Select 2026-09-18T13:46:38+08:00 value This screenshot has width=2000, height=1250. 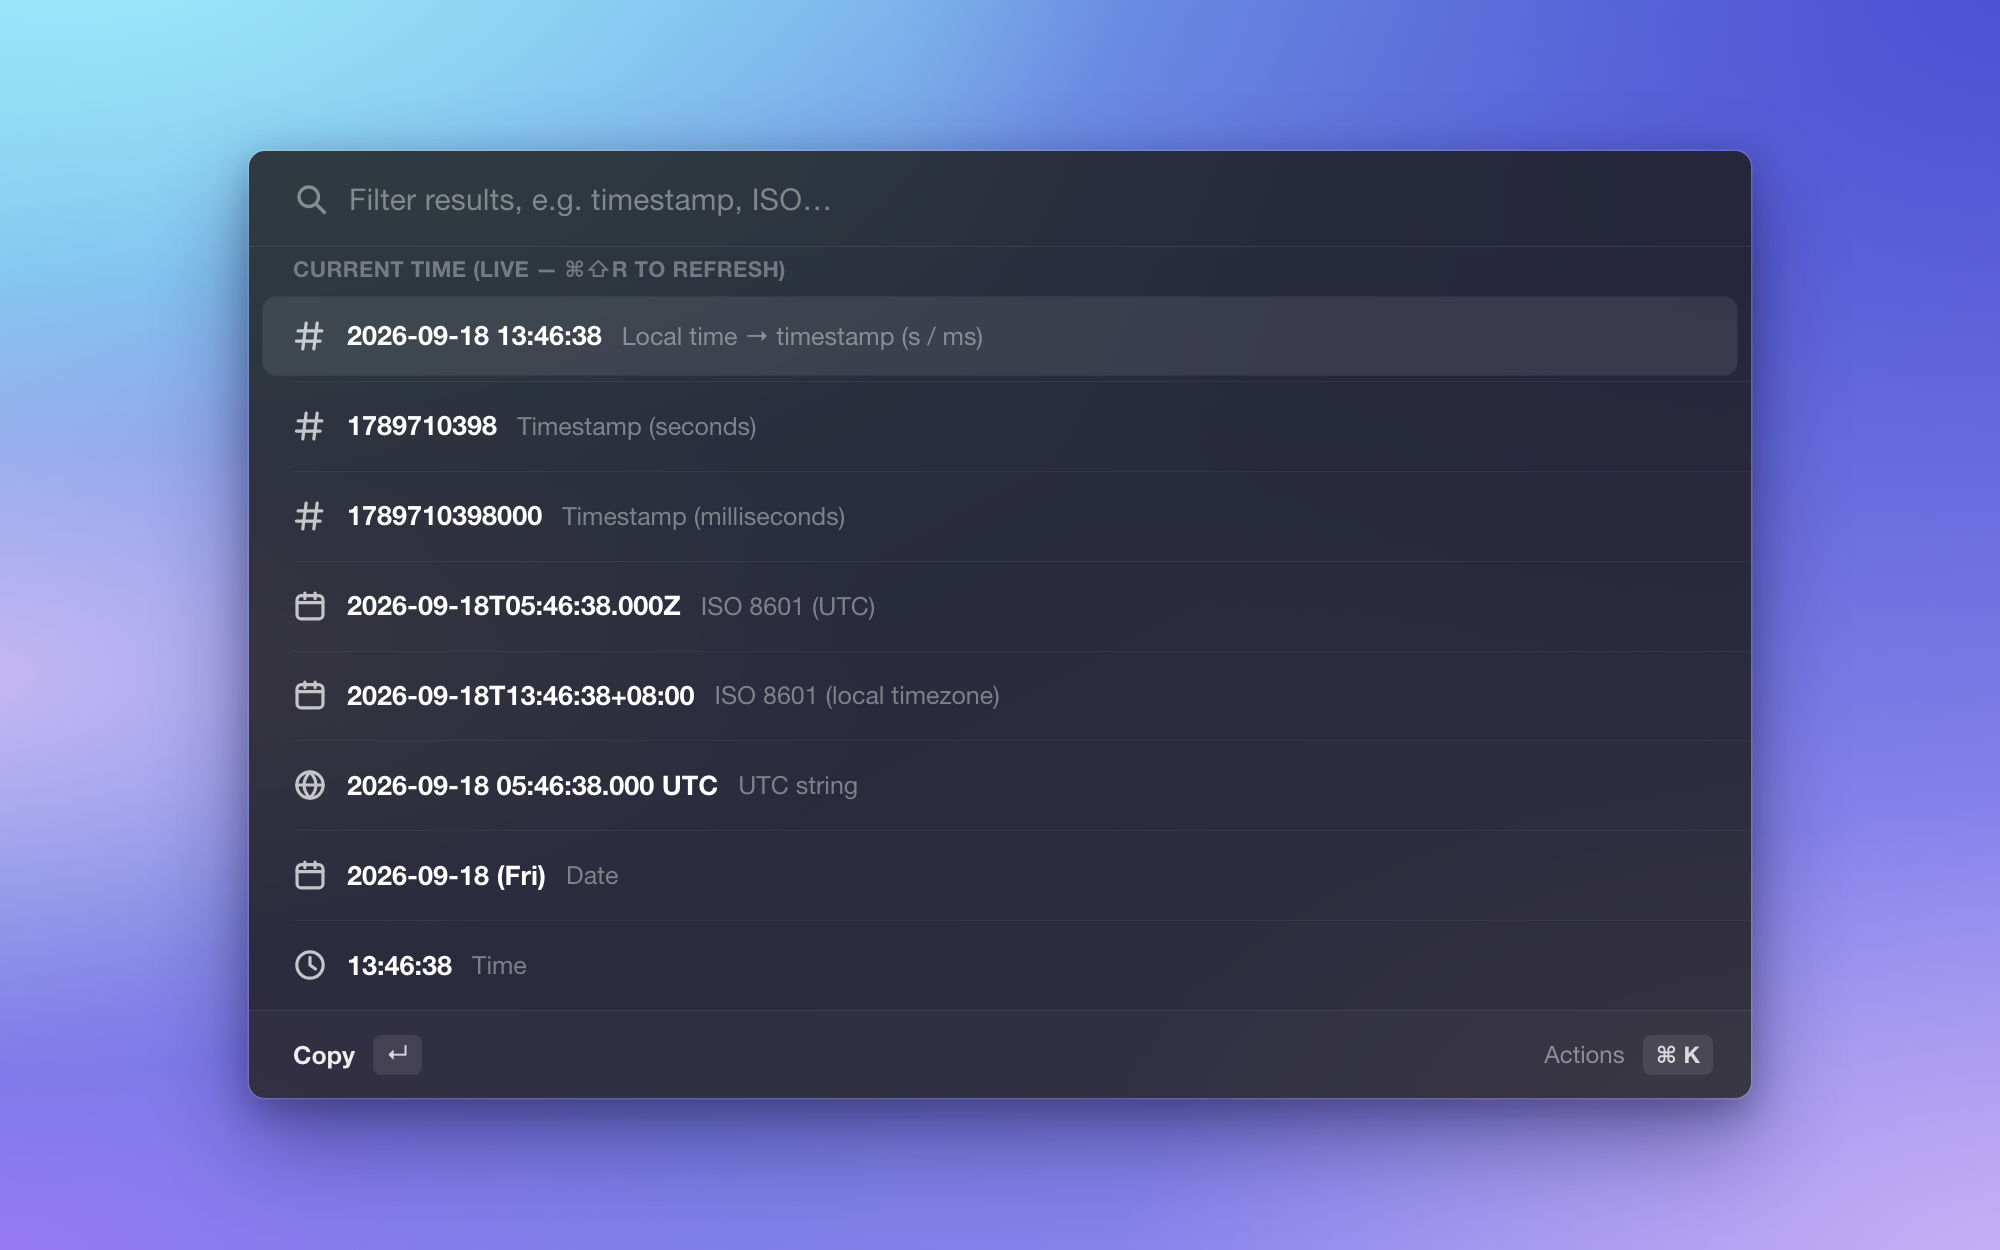pos(520,695)
